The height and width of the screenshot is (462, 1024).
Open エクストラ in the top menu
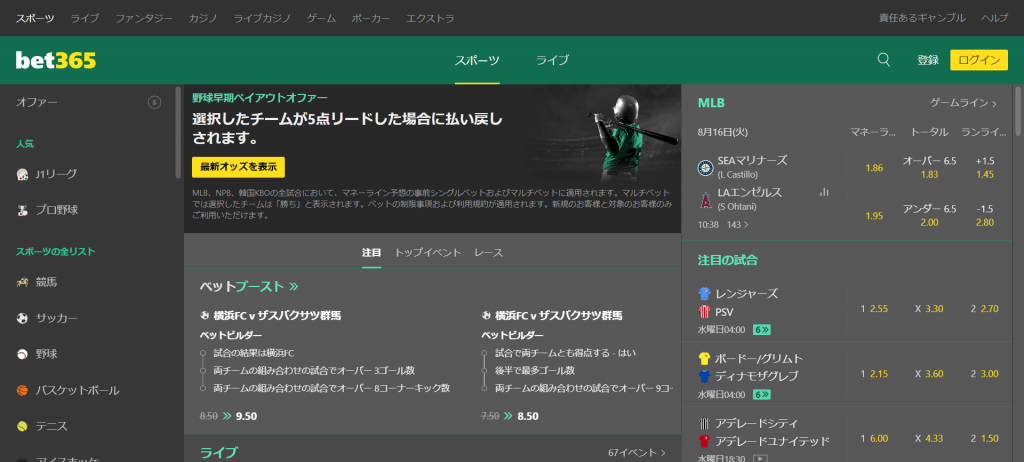[430, 18]
